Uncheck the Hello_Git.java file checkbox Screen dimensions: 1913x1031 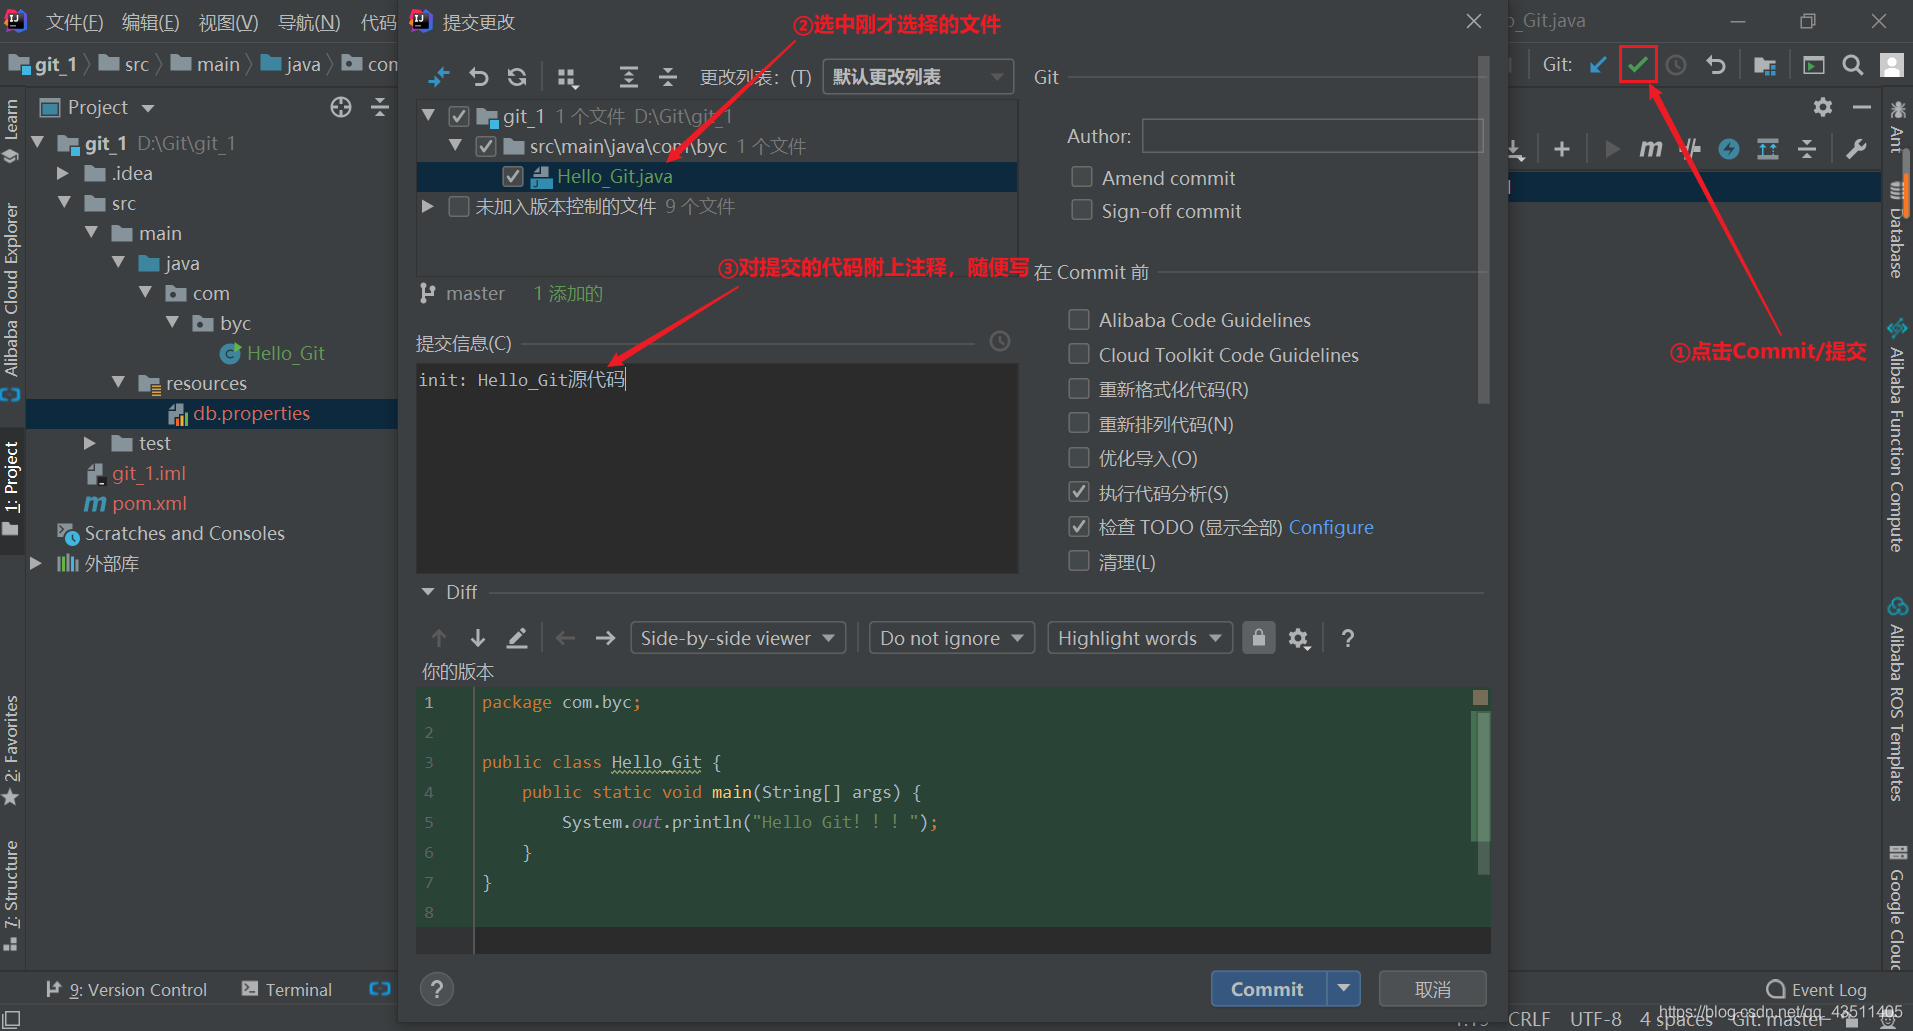point(513,177)
